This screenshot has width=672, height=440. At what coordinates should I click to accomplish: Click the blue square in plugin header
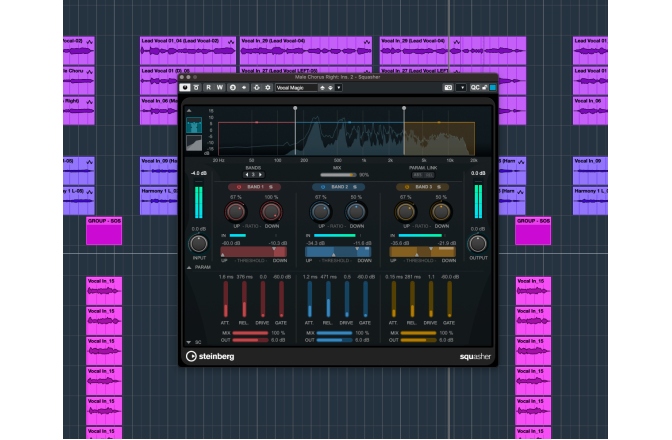[x=493, y=87]
